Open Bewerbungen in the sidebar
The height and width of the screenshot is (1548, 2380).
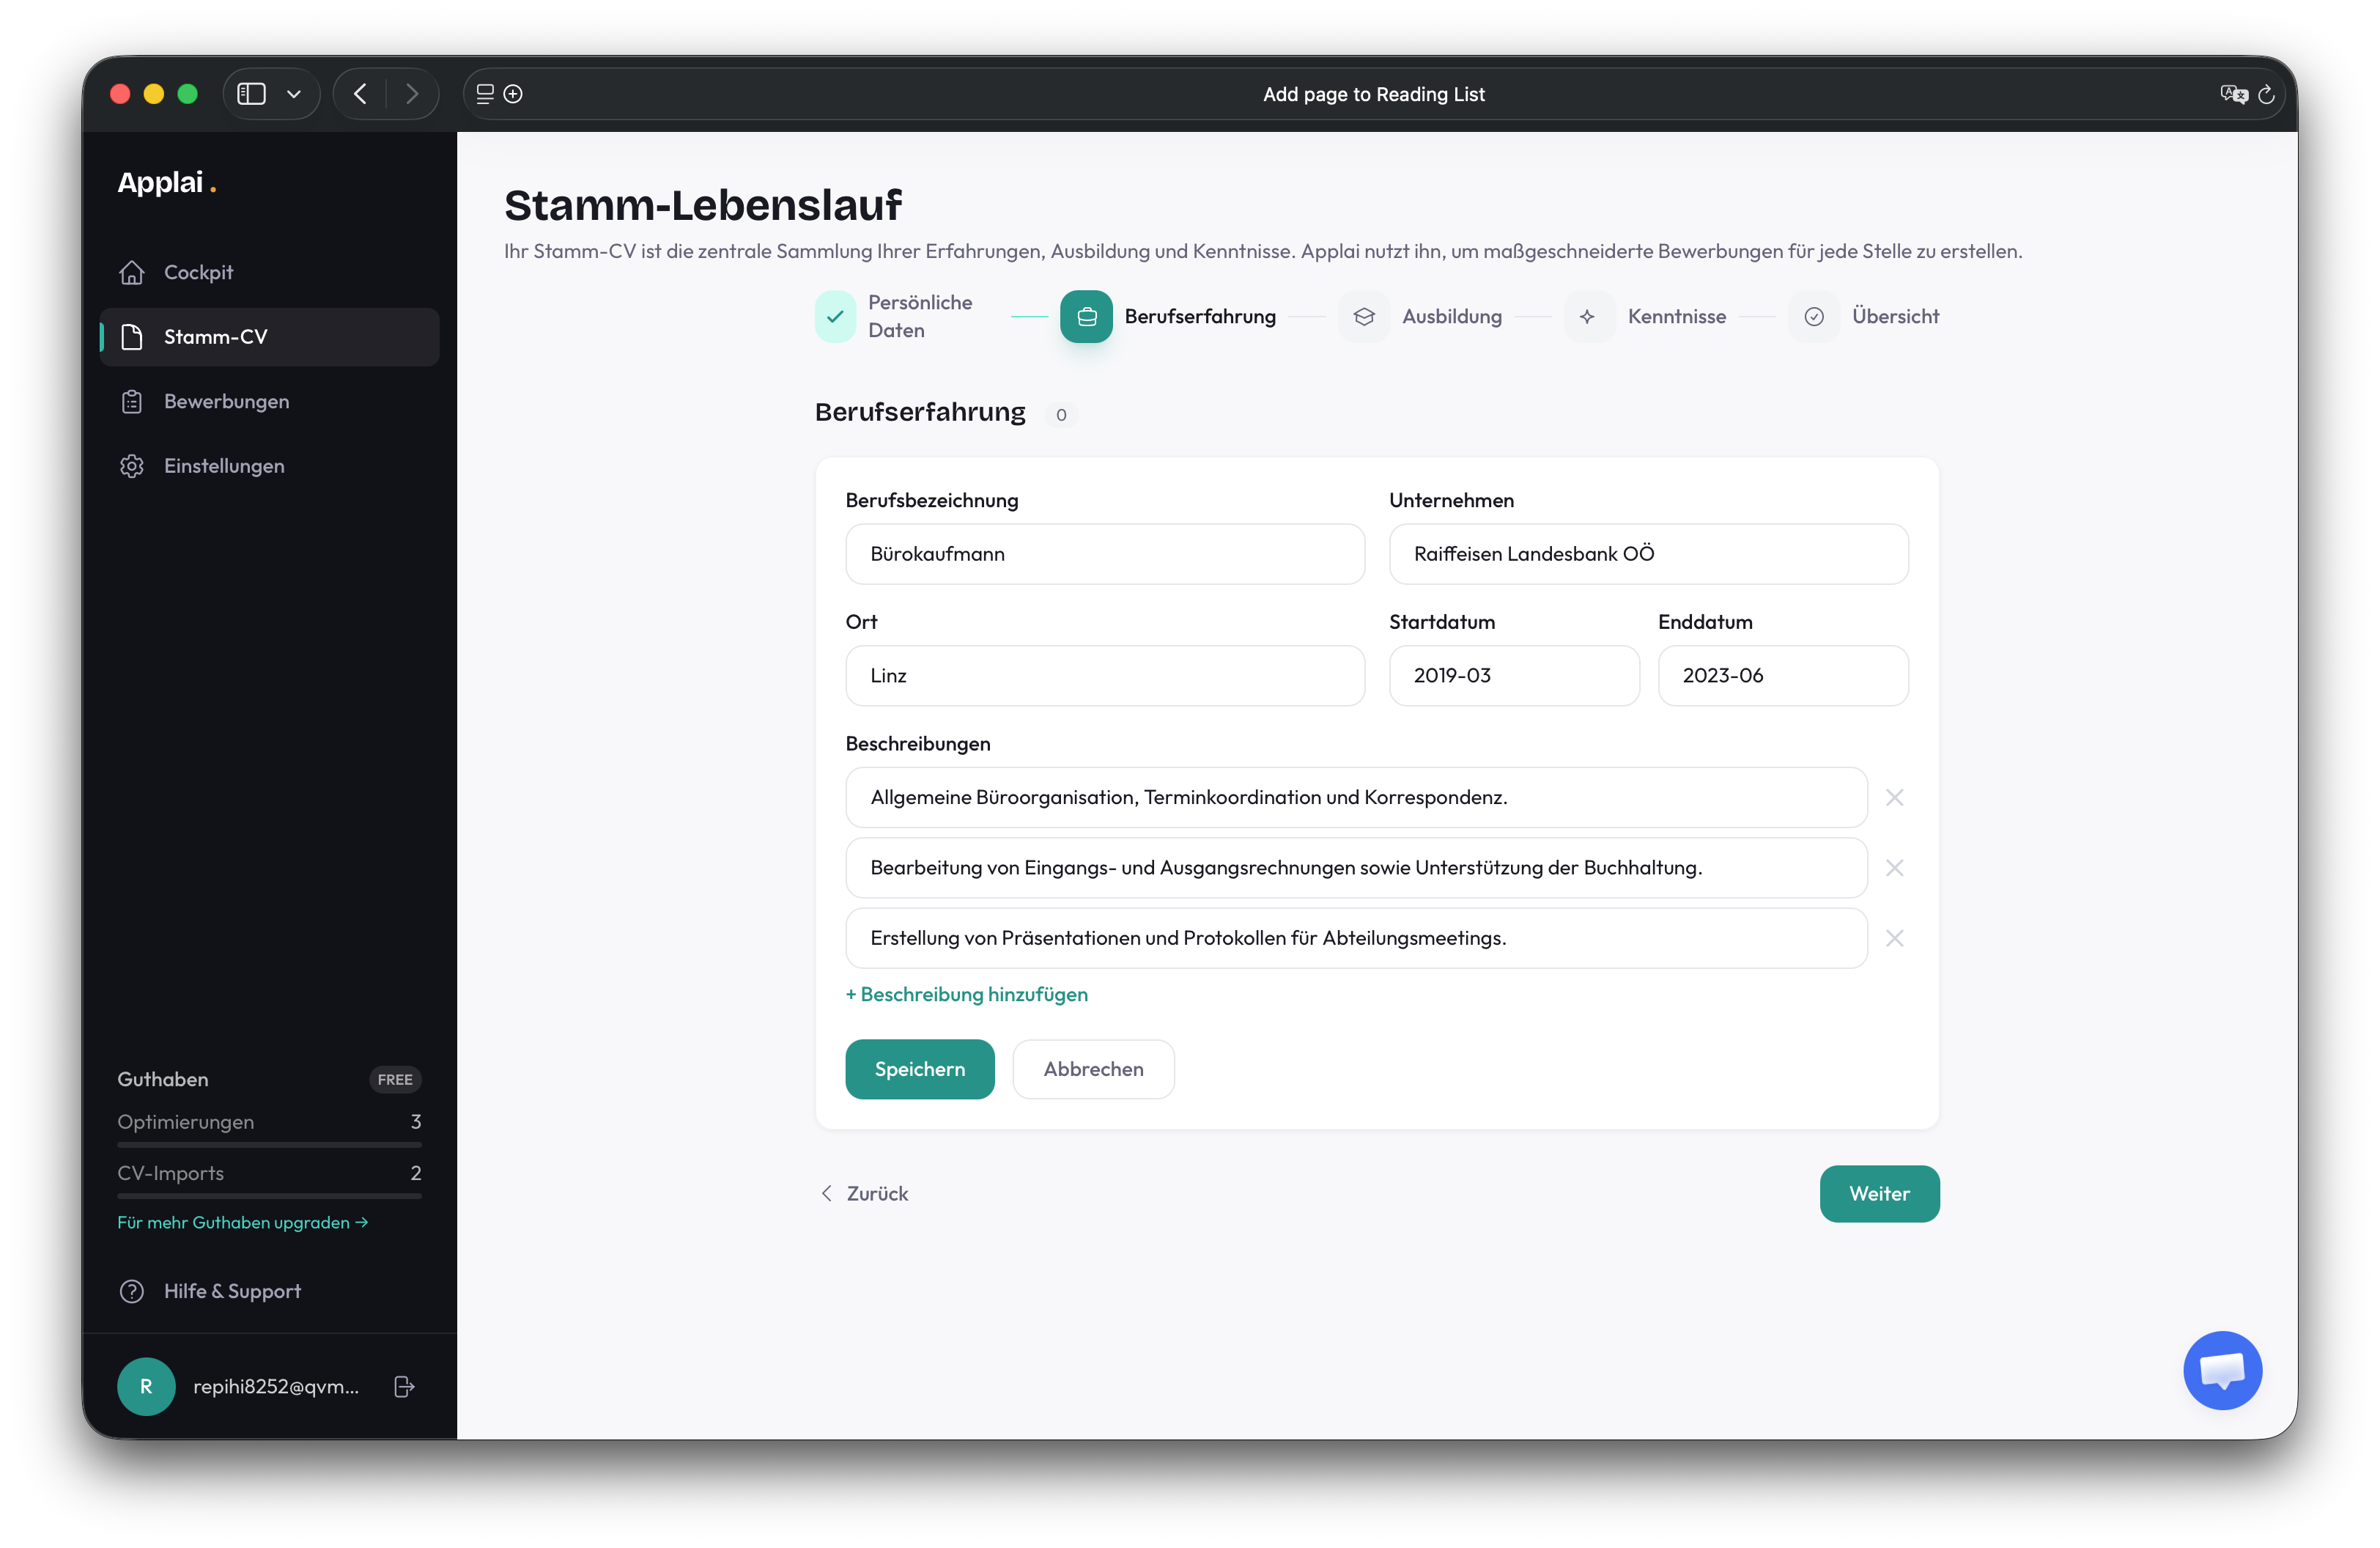point(270,401)
